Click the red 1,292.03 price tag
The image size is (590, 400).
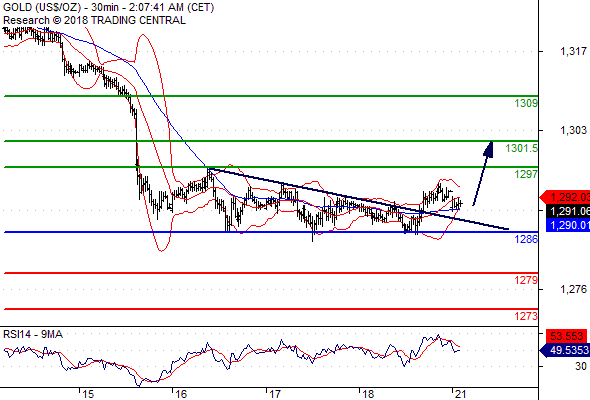pos(565,197)
